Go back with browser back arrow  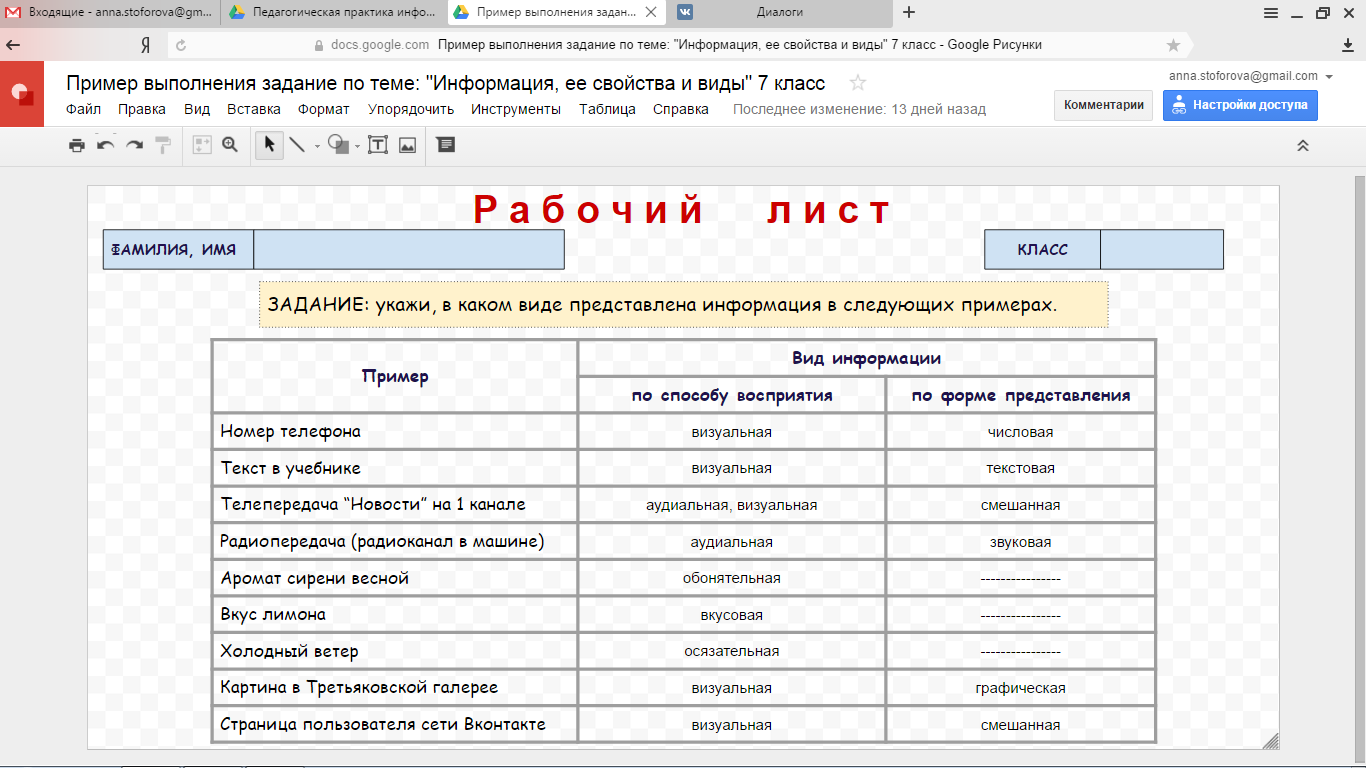(13, 45)
